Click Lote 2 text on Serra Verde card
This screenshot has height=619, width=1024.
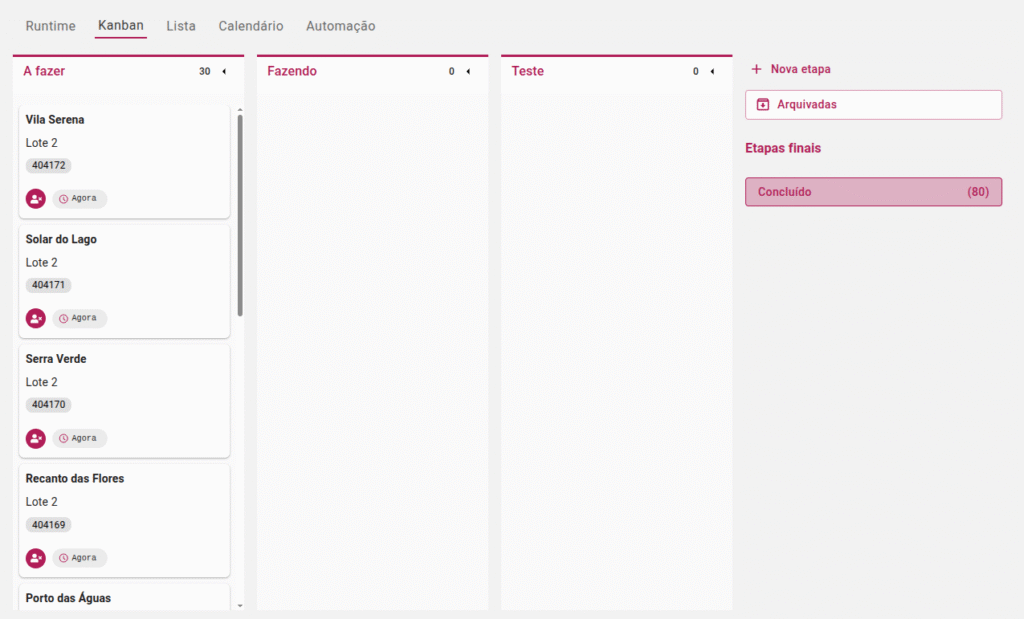(42, 381)
